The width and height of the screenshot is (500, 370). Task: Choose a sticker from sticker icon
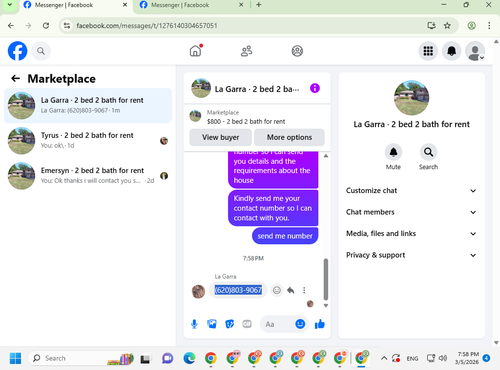[x=229, y=324]
